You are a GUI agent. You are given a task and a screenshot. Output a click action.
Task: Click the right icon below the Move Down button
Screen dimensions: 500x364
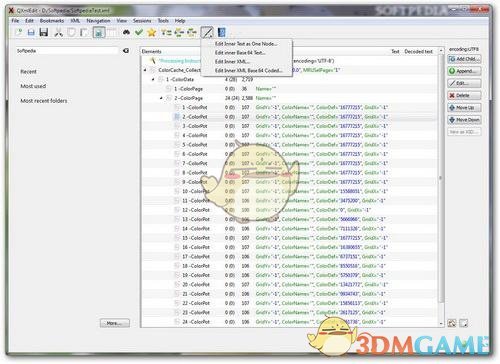pos(463,323)
